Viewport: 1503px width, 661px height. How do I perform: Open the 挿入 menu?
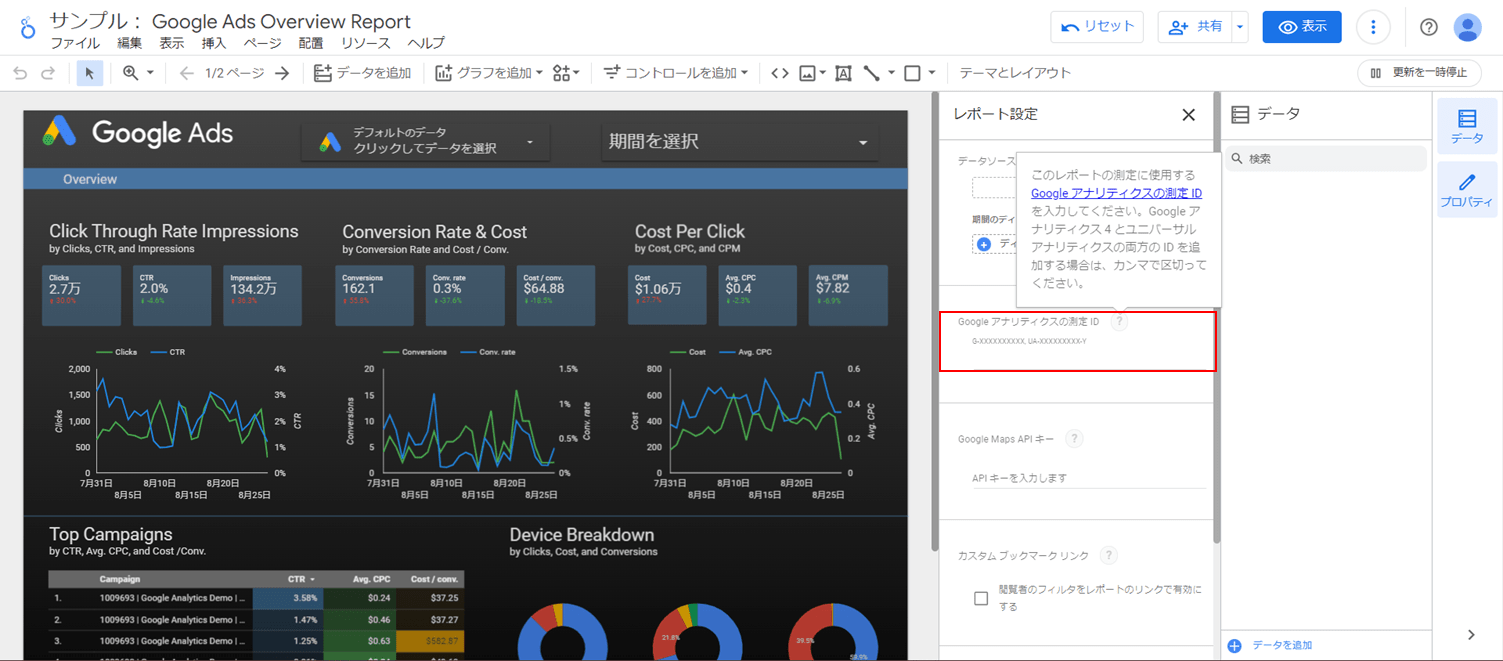(214, 43)
